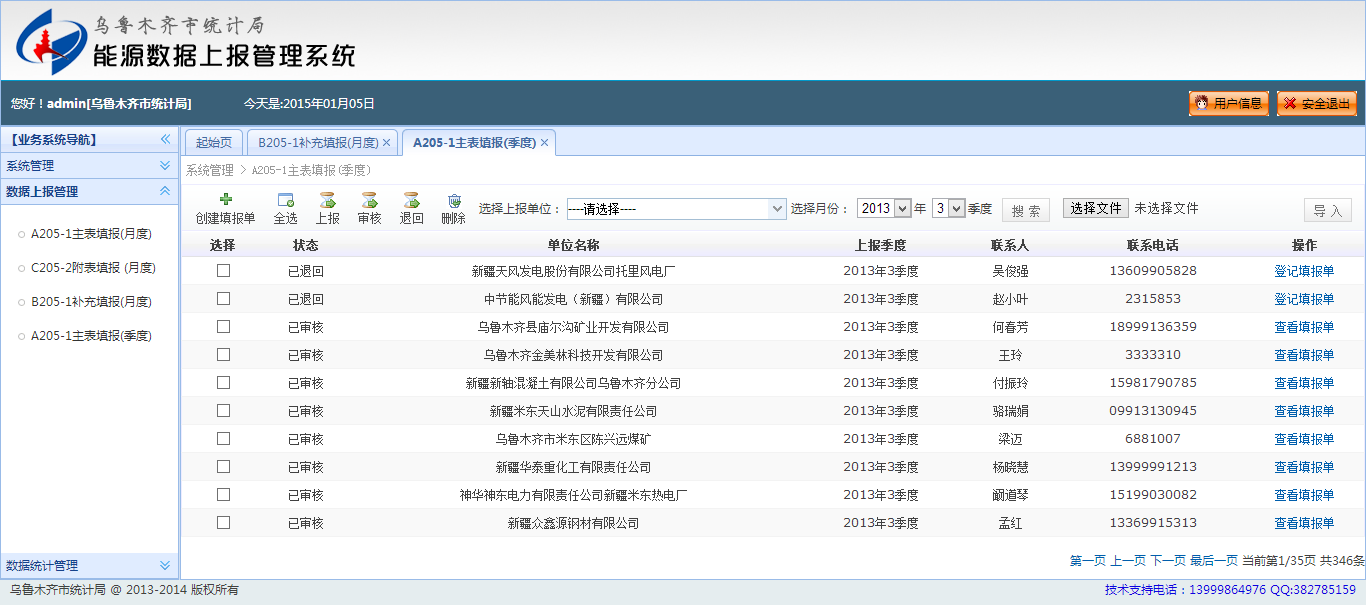Click contact name 杨晓慧
The image size is (1366, 605).
coord(1010,467)
